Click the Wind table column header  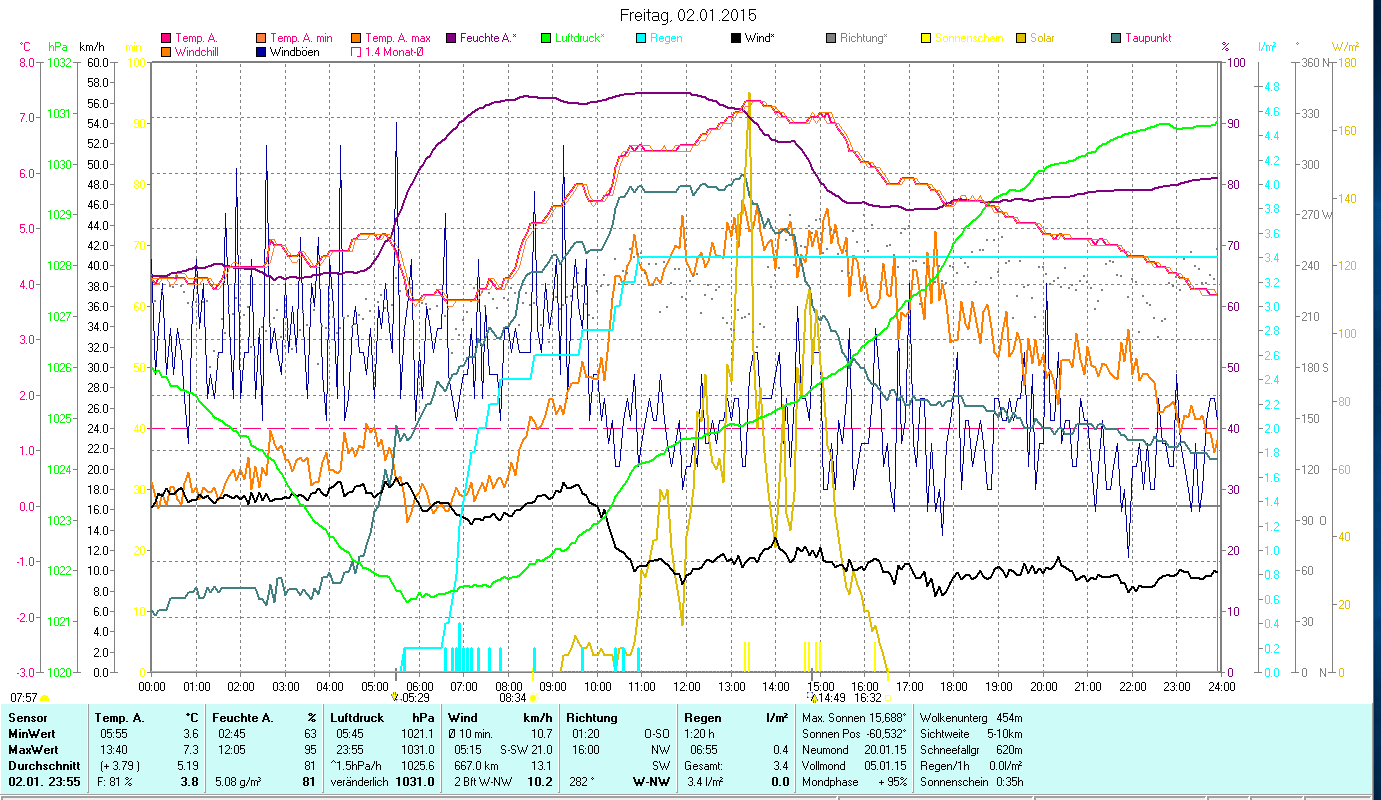[463, 718]
